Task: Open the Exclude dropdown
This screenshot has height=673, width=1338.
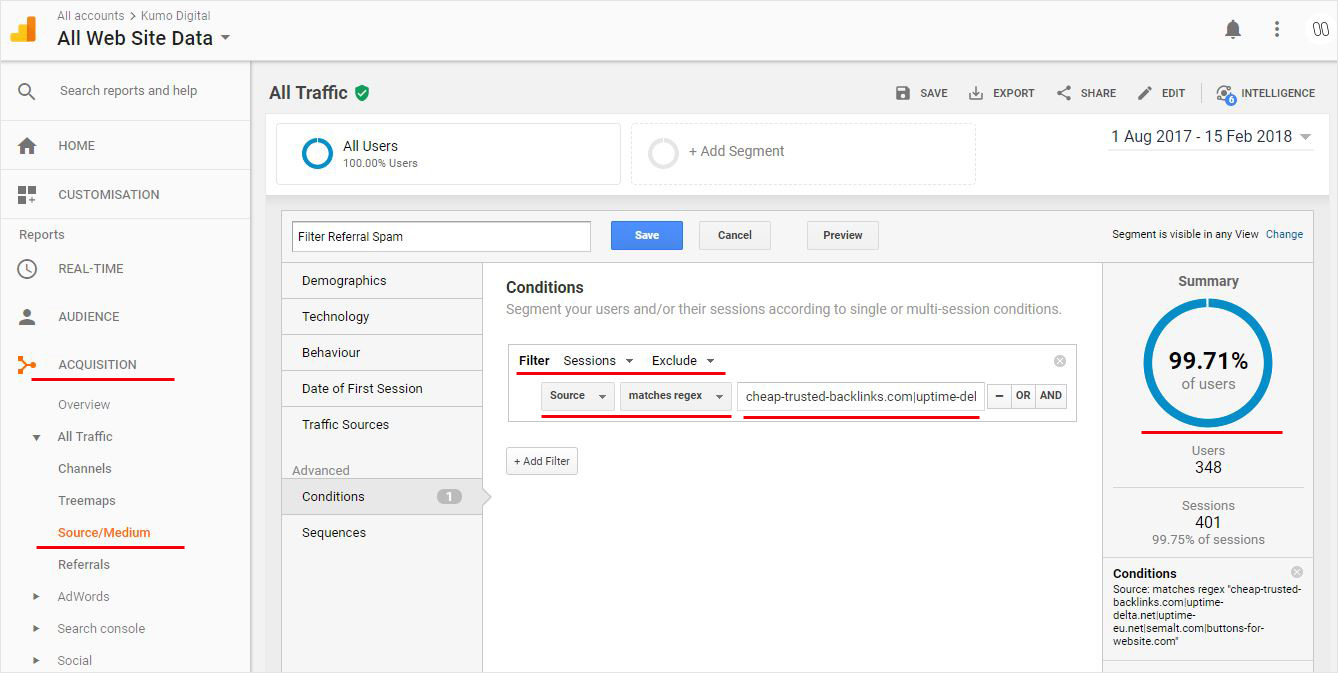Action: 683,361
